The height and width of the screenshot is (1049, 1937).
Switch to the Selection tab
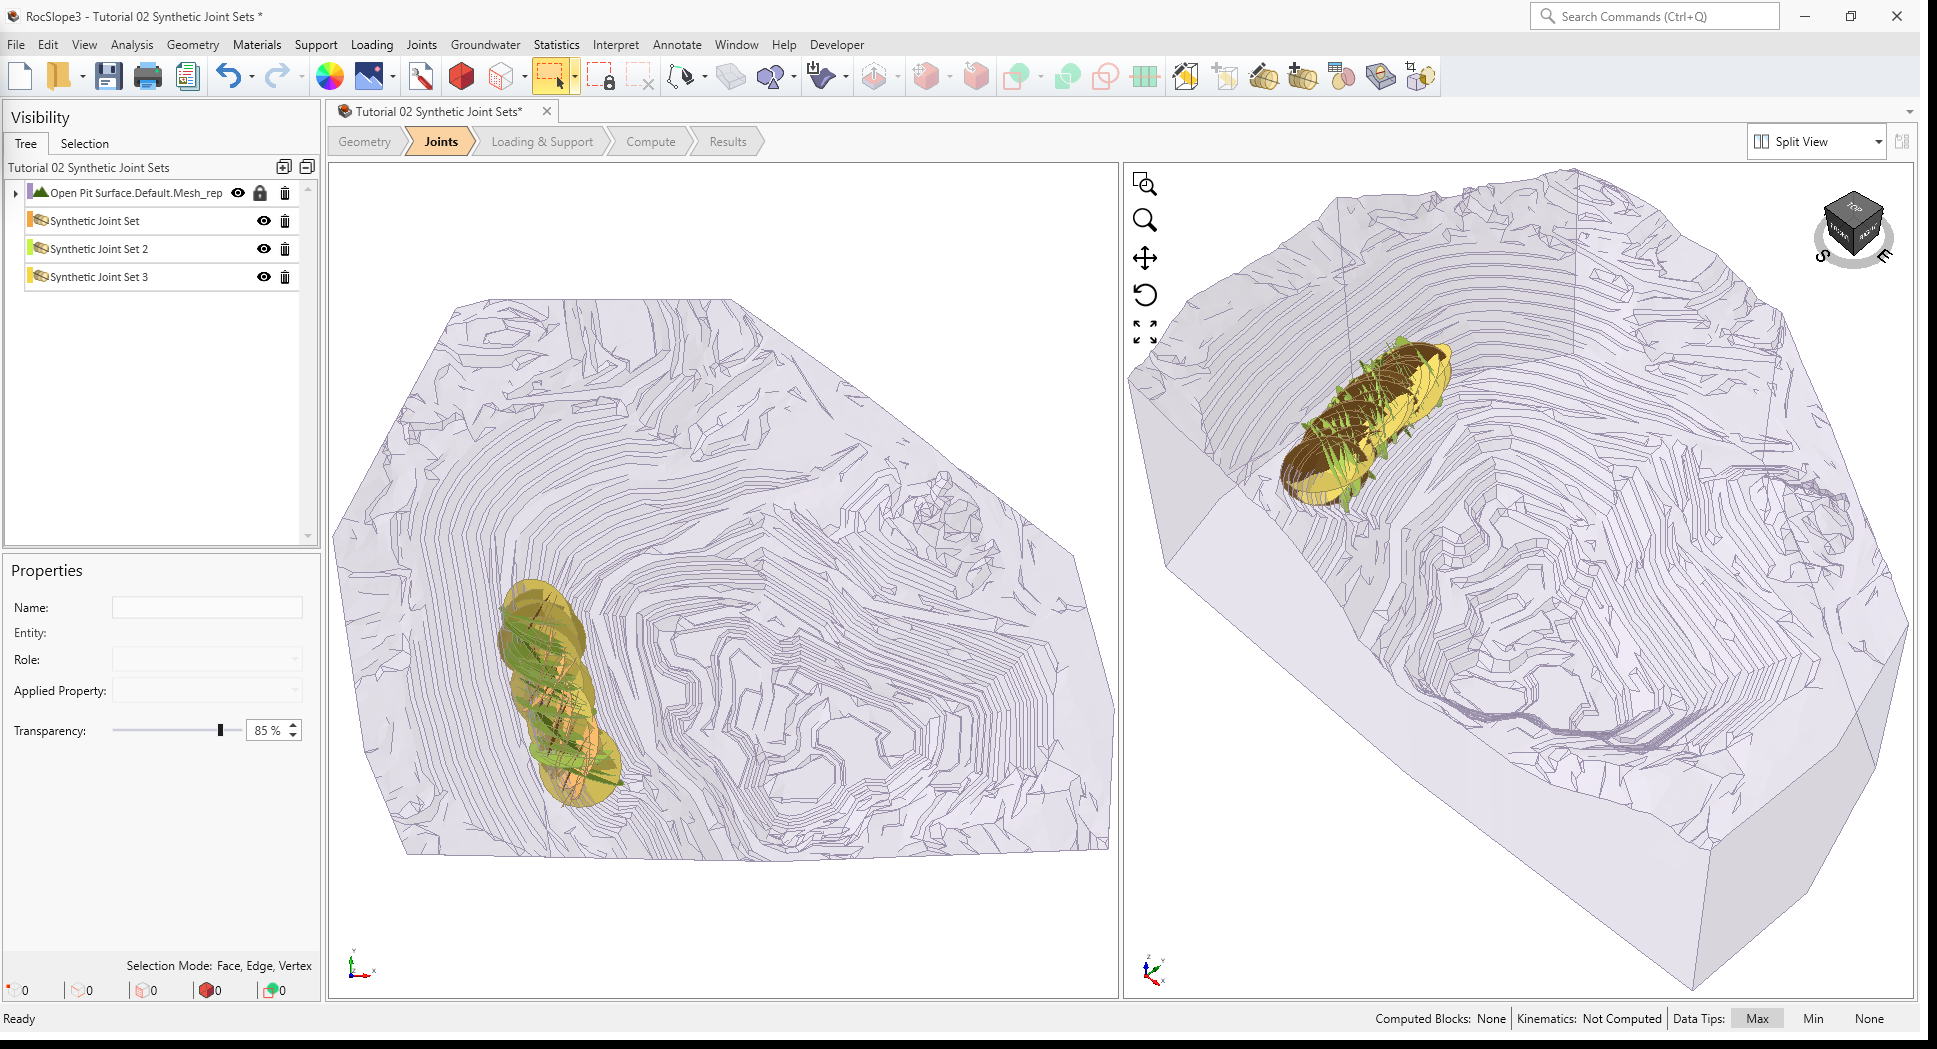85,144
